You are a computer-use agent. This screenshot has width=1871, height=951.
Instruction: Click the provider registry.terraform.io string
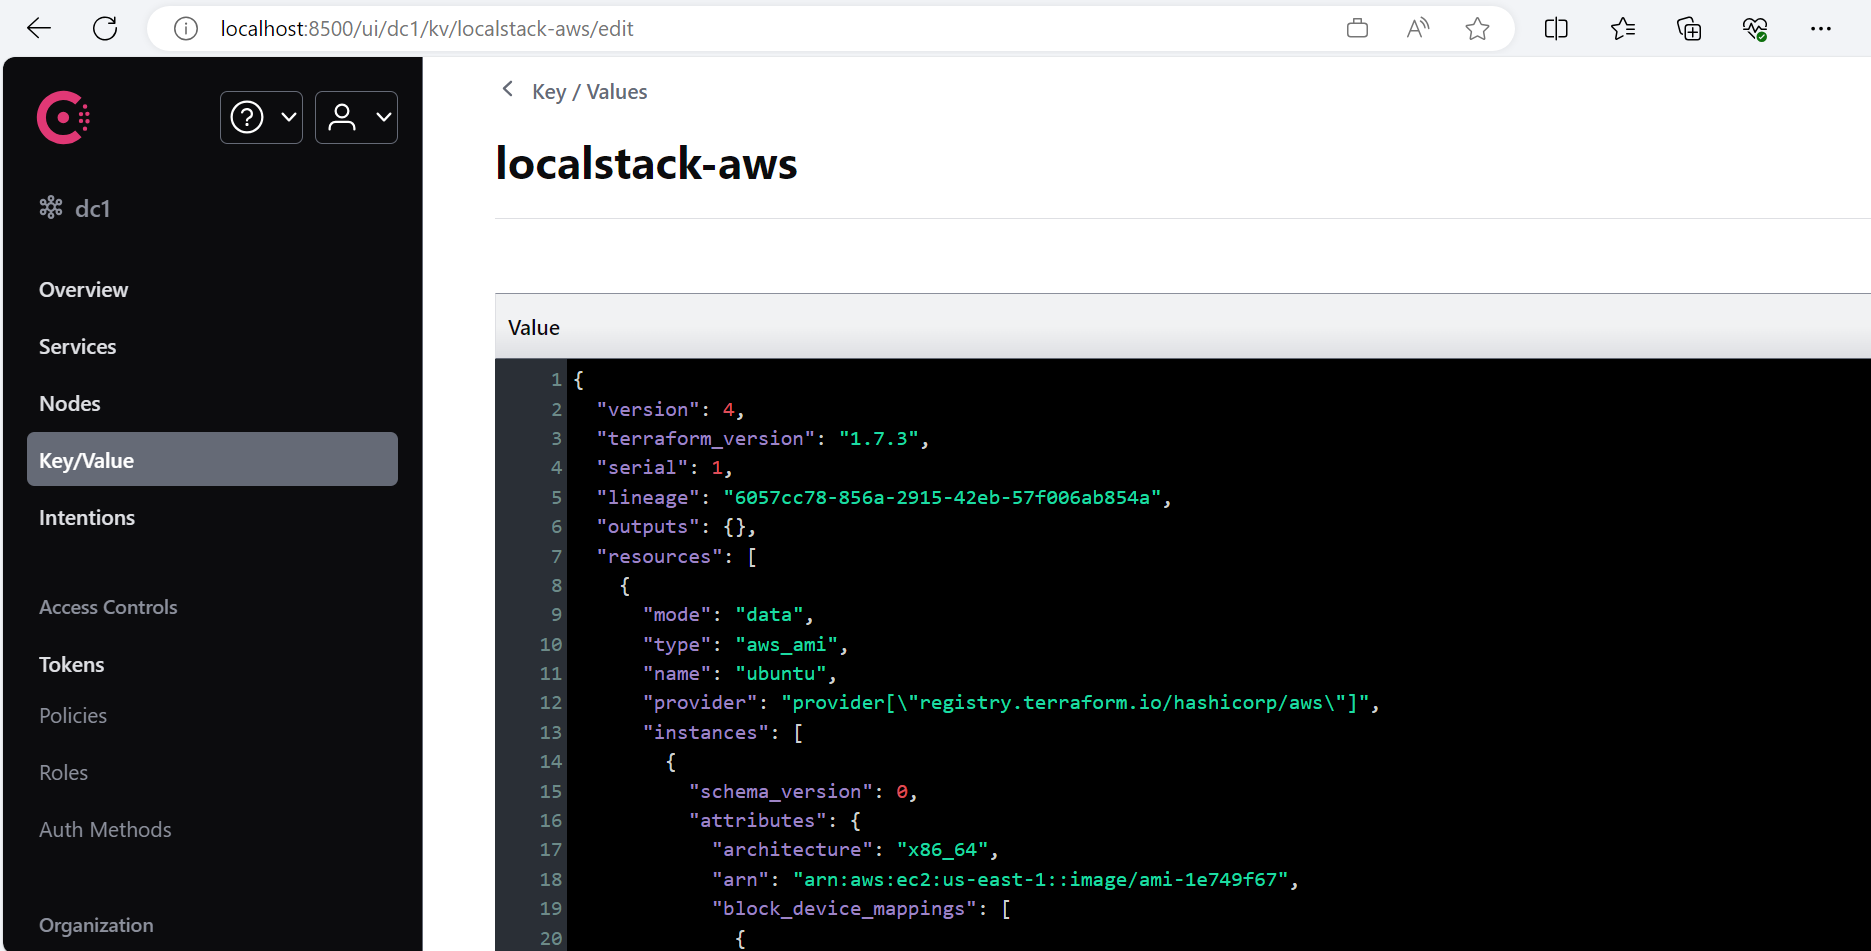tap(1075, 703)
